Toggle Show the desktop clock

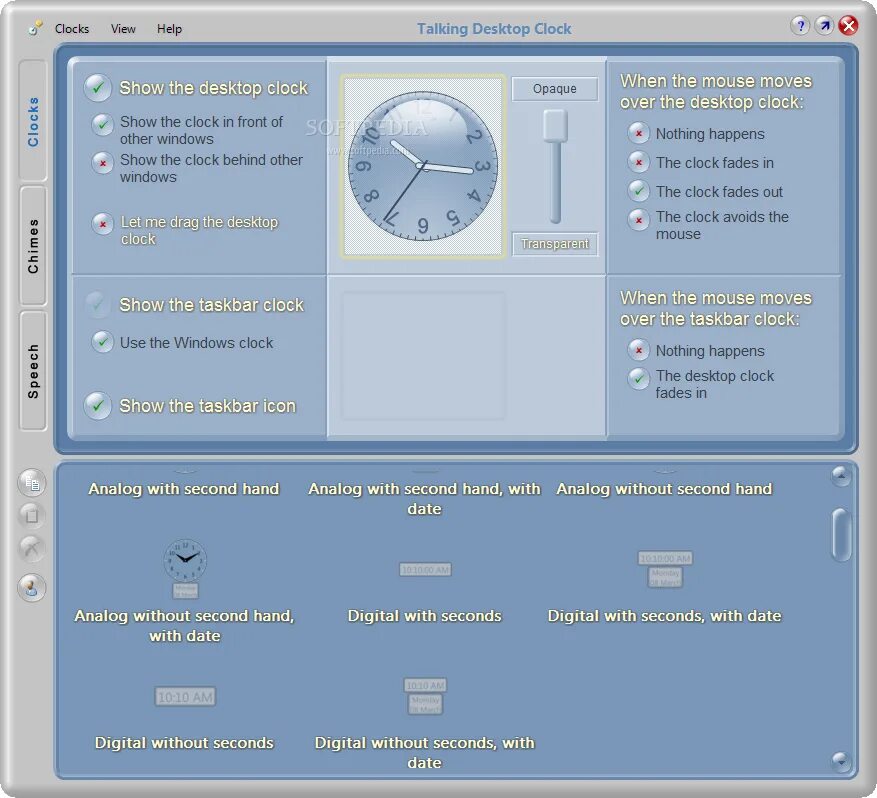point(98,88)
